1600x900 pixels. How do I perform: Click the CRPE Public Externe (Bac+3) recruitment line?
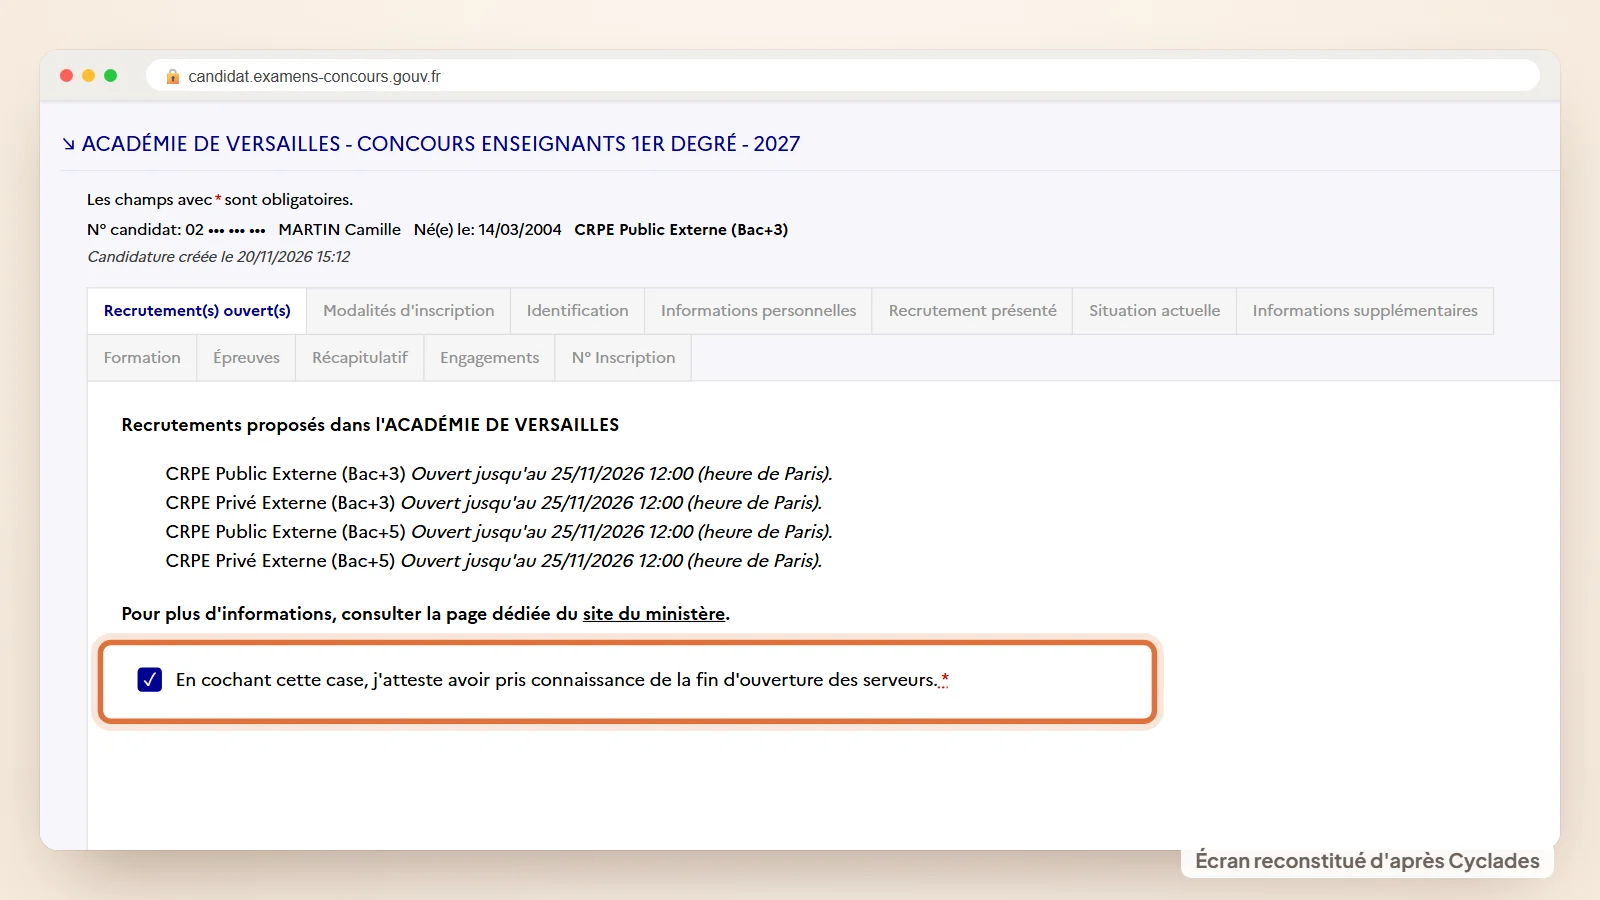click(499, 474)
